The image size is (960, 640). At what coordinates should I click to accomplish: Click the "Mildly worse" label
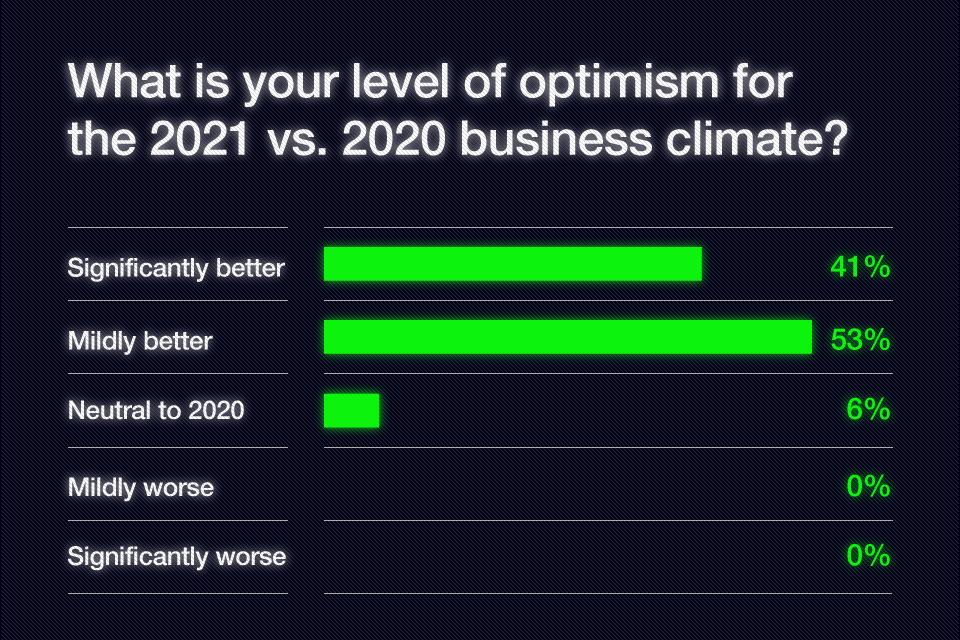coord(141,487)
